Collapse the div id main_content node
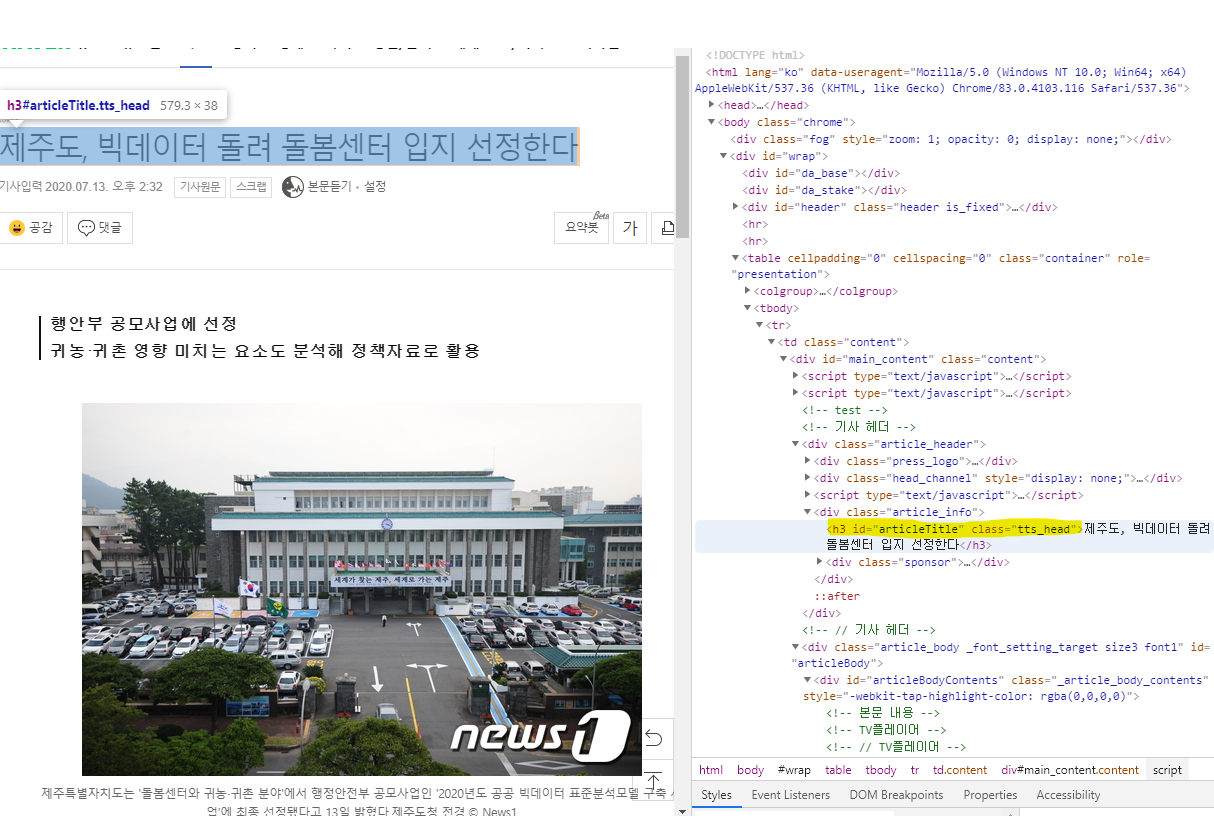 click(x=783, y=360)
